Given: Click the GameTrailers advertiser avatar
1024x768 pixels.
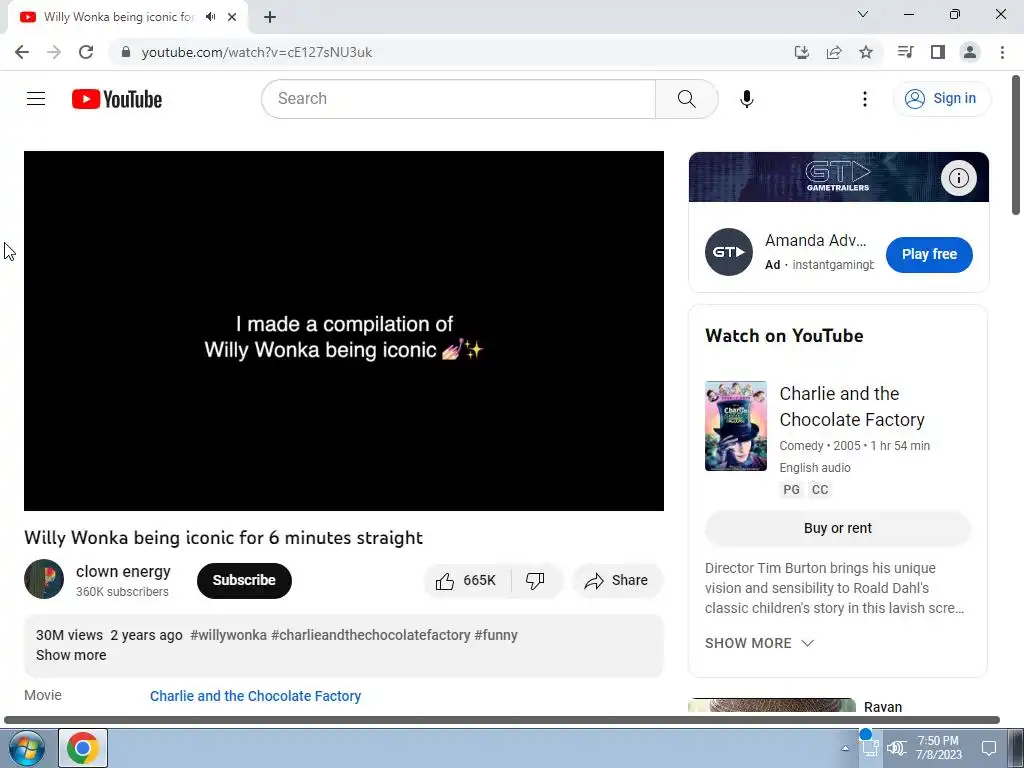Looking at the screenshot, I should tap(729, 252).
